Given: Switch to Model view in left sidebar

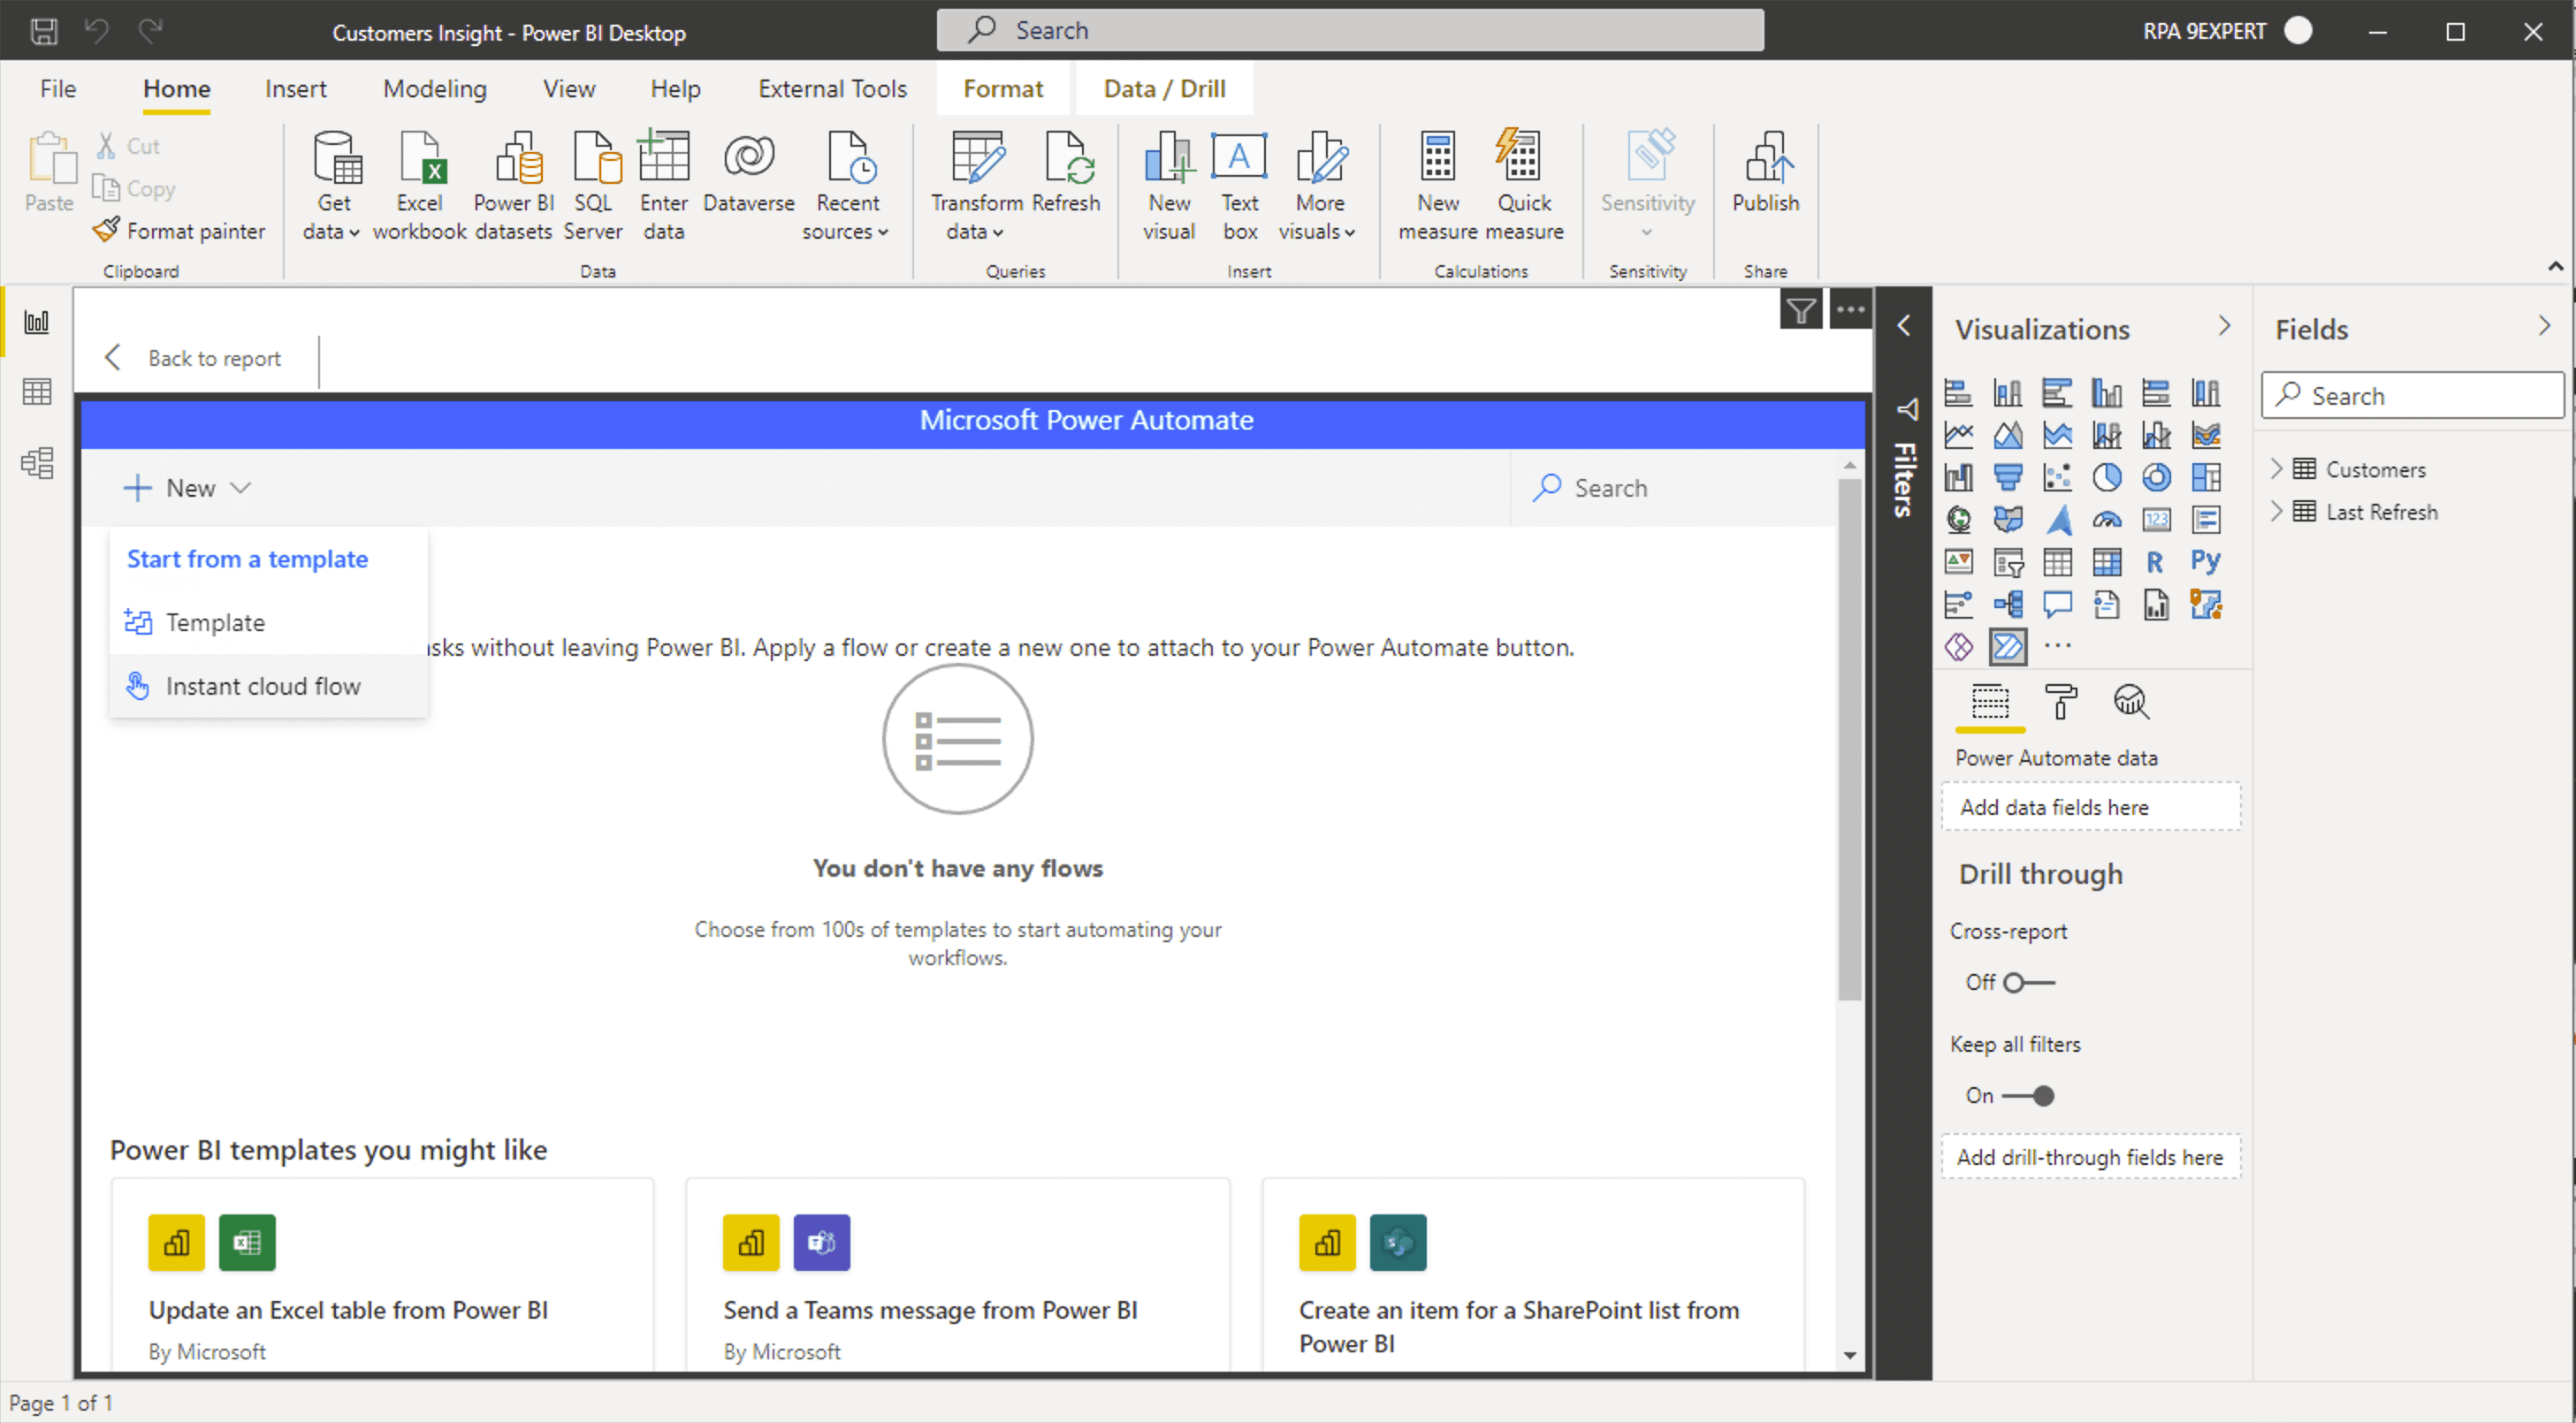Looking at the screenshot, I should [36, 462].
